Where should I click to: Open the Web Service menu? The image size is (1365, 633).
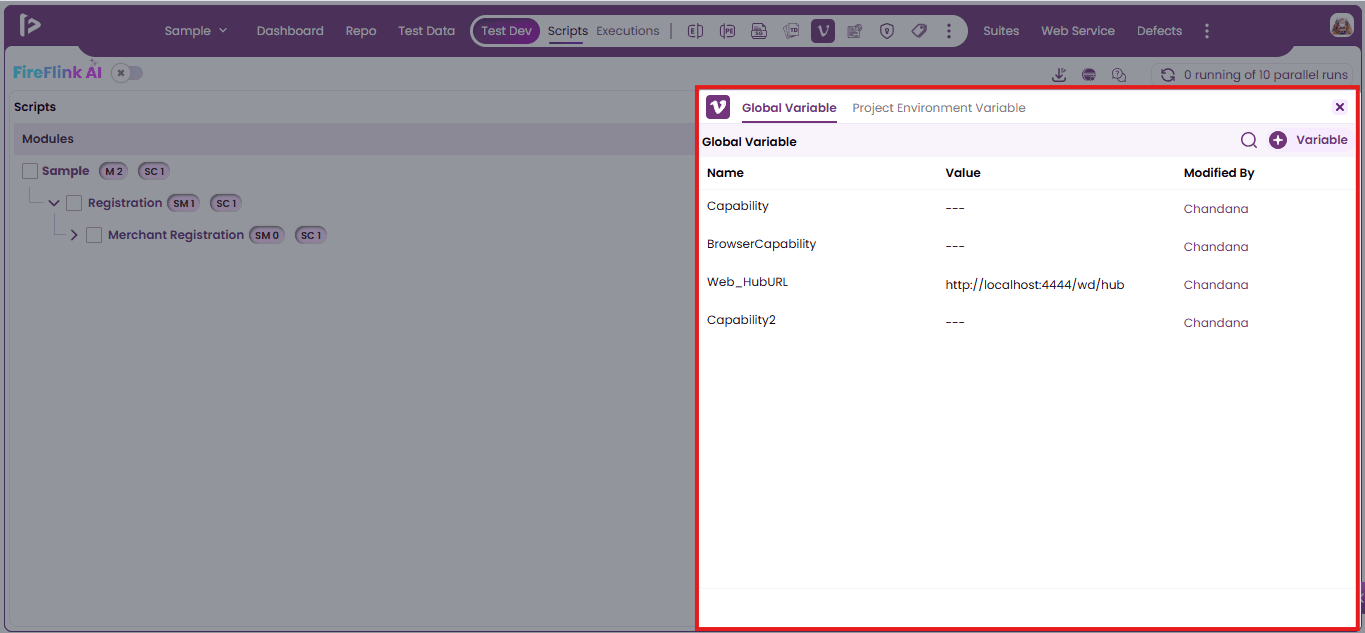click(x=1078, y=31)
